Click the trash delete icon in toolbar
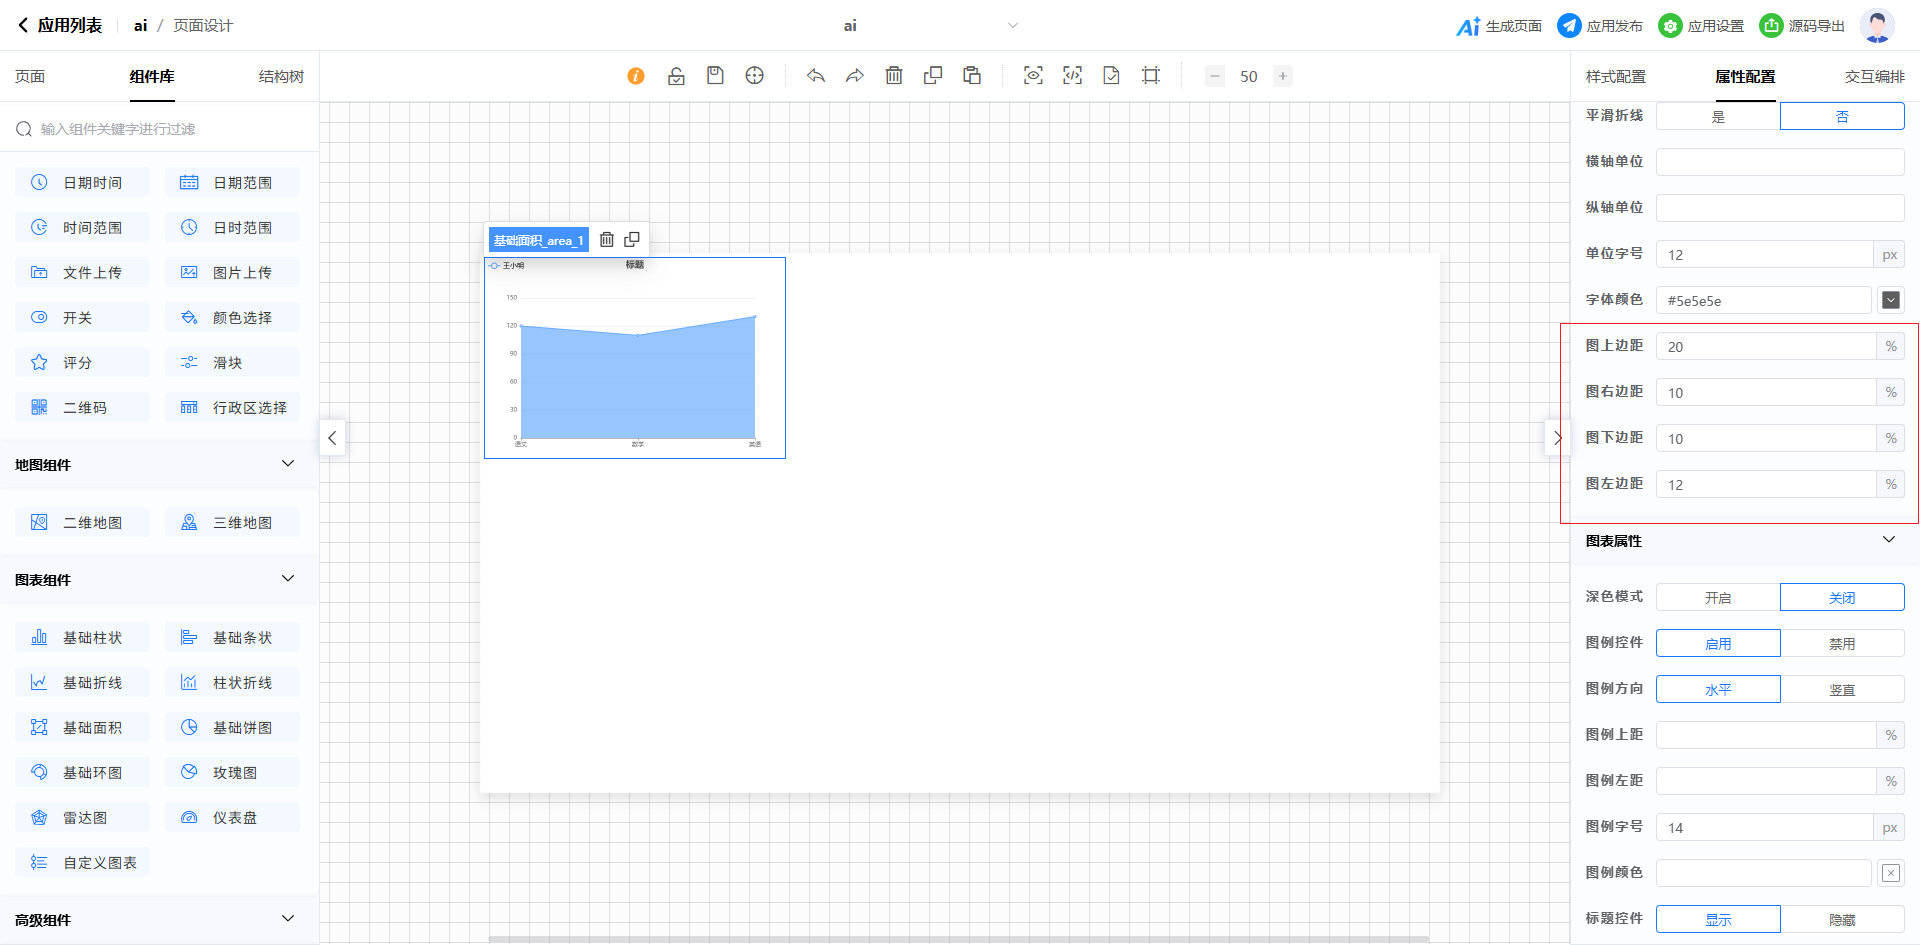 tap(894, 76)
